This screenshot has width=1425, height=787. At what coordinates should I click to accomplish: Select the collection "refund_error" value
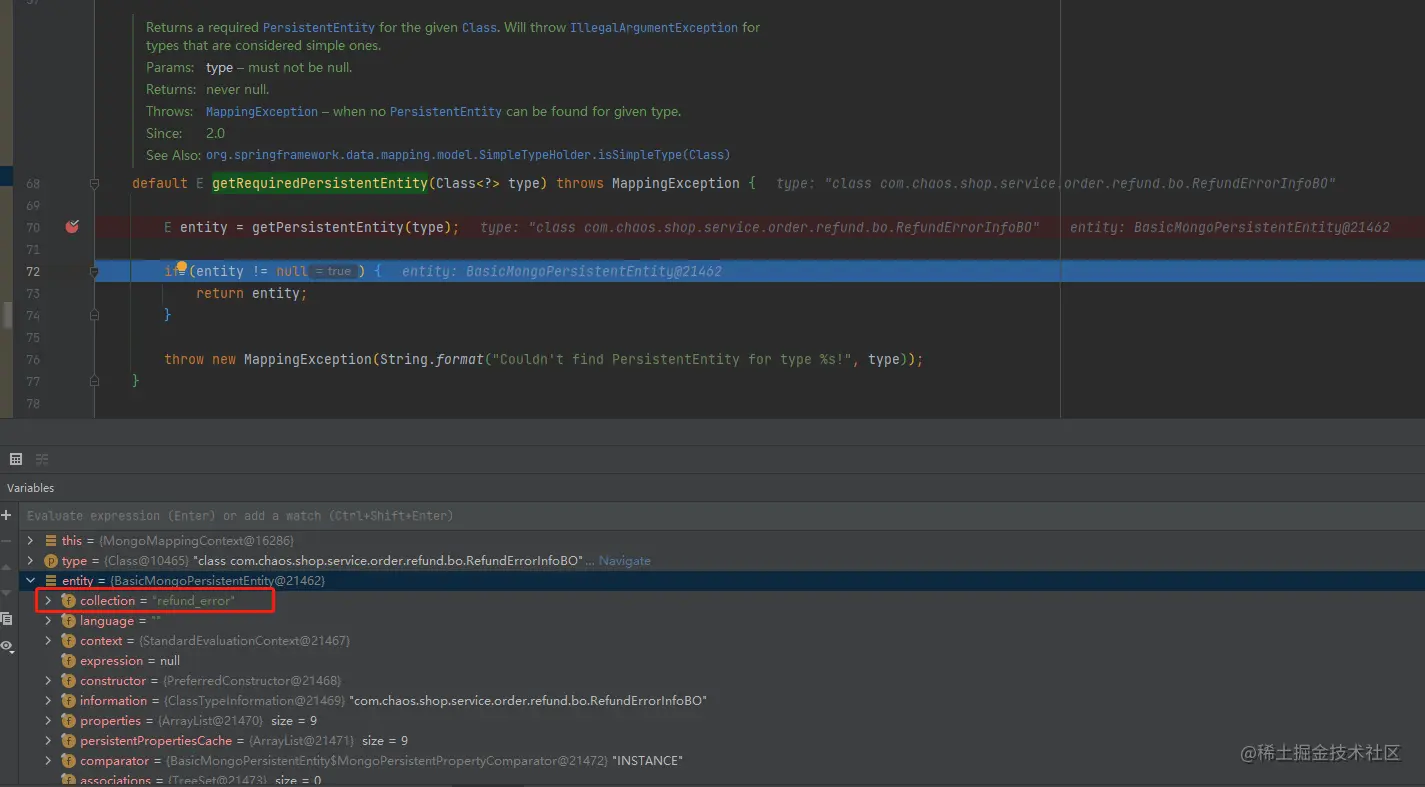coord(194,601)
